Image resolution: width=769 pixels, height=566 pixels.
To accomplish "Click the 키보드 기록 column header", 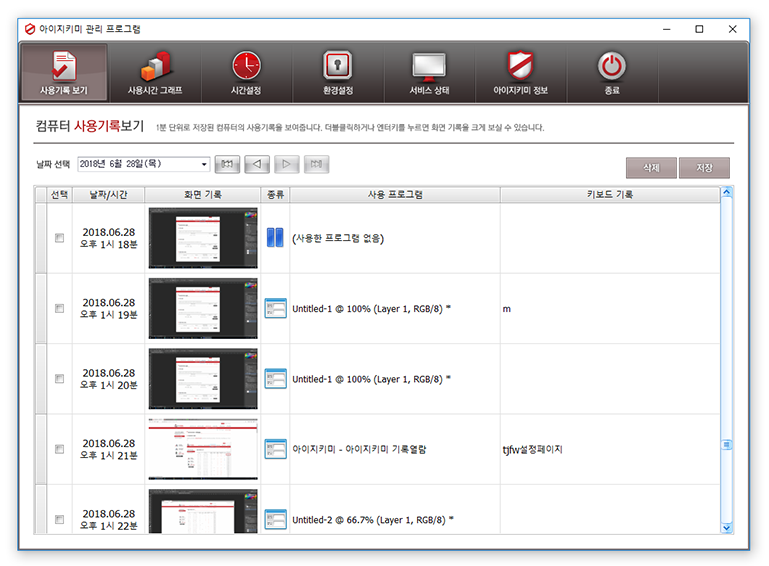I will (610, 195).
